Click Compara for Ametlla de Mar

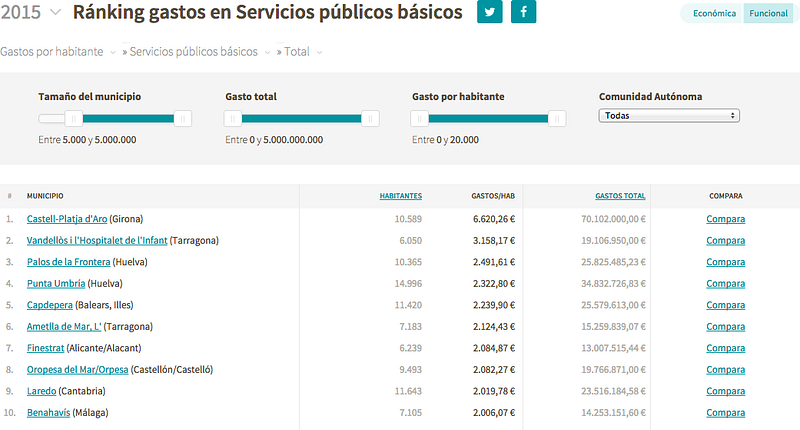tap(726, 326)
